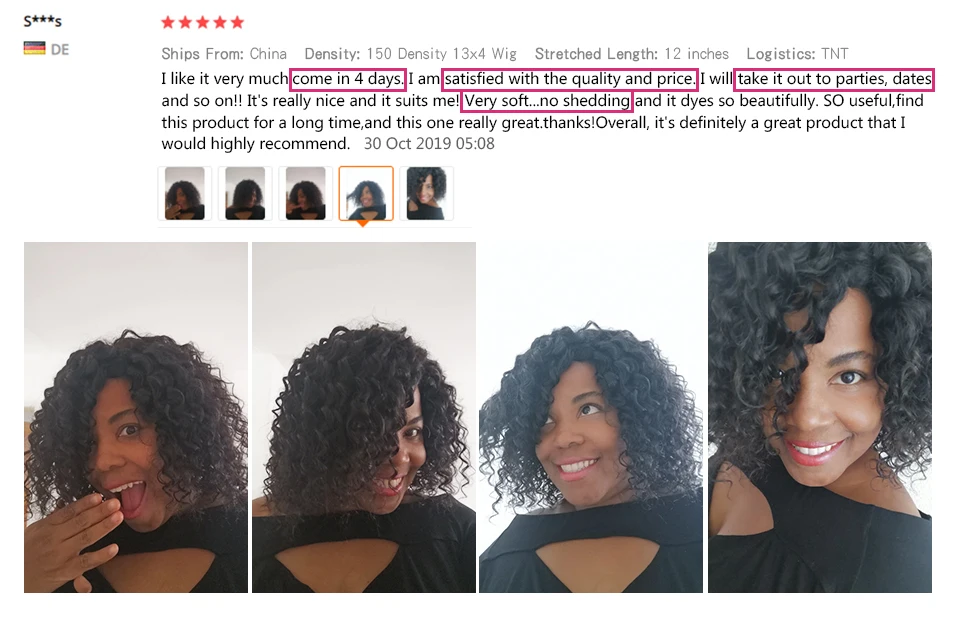The width and height of the screenshot is (960, 618).
Task: Click the review date 30 Oct 2019
Action: (x=429, y=144)
